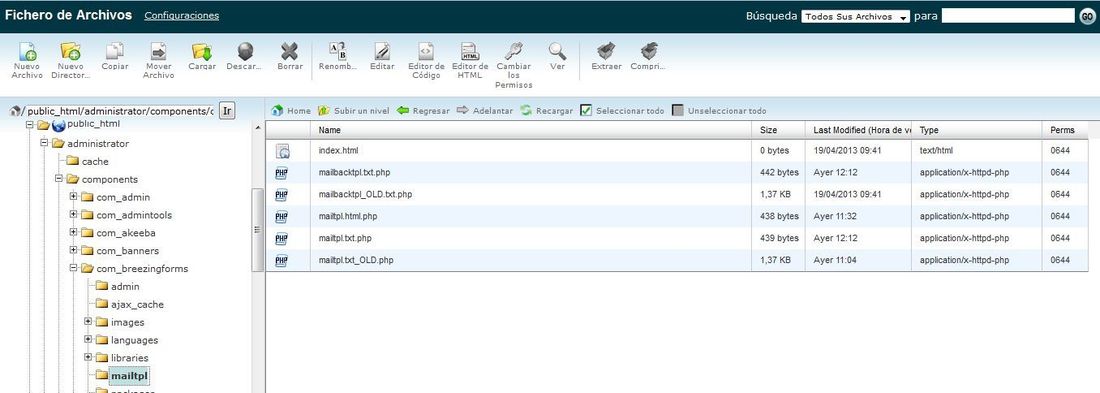Click PHP icon of mailtpl.txt_OLD.php
Image resolution: width=1100 pixels, height=393 pixels.
point(282,260)
